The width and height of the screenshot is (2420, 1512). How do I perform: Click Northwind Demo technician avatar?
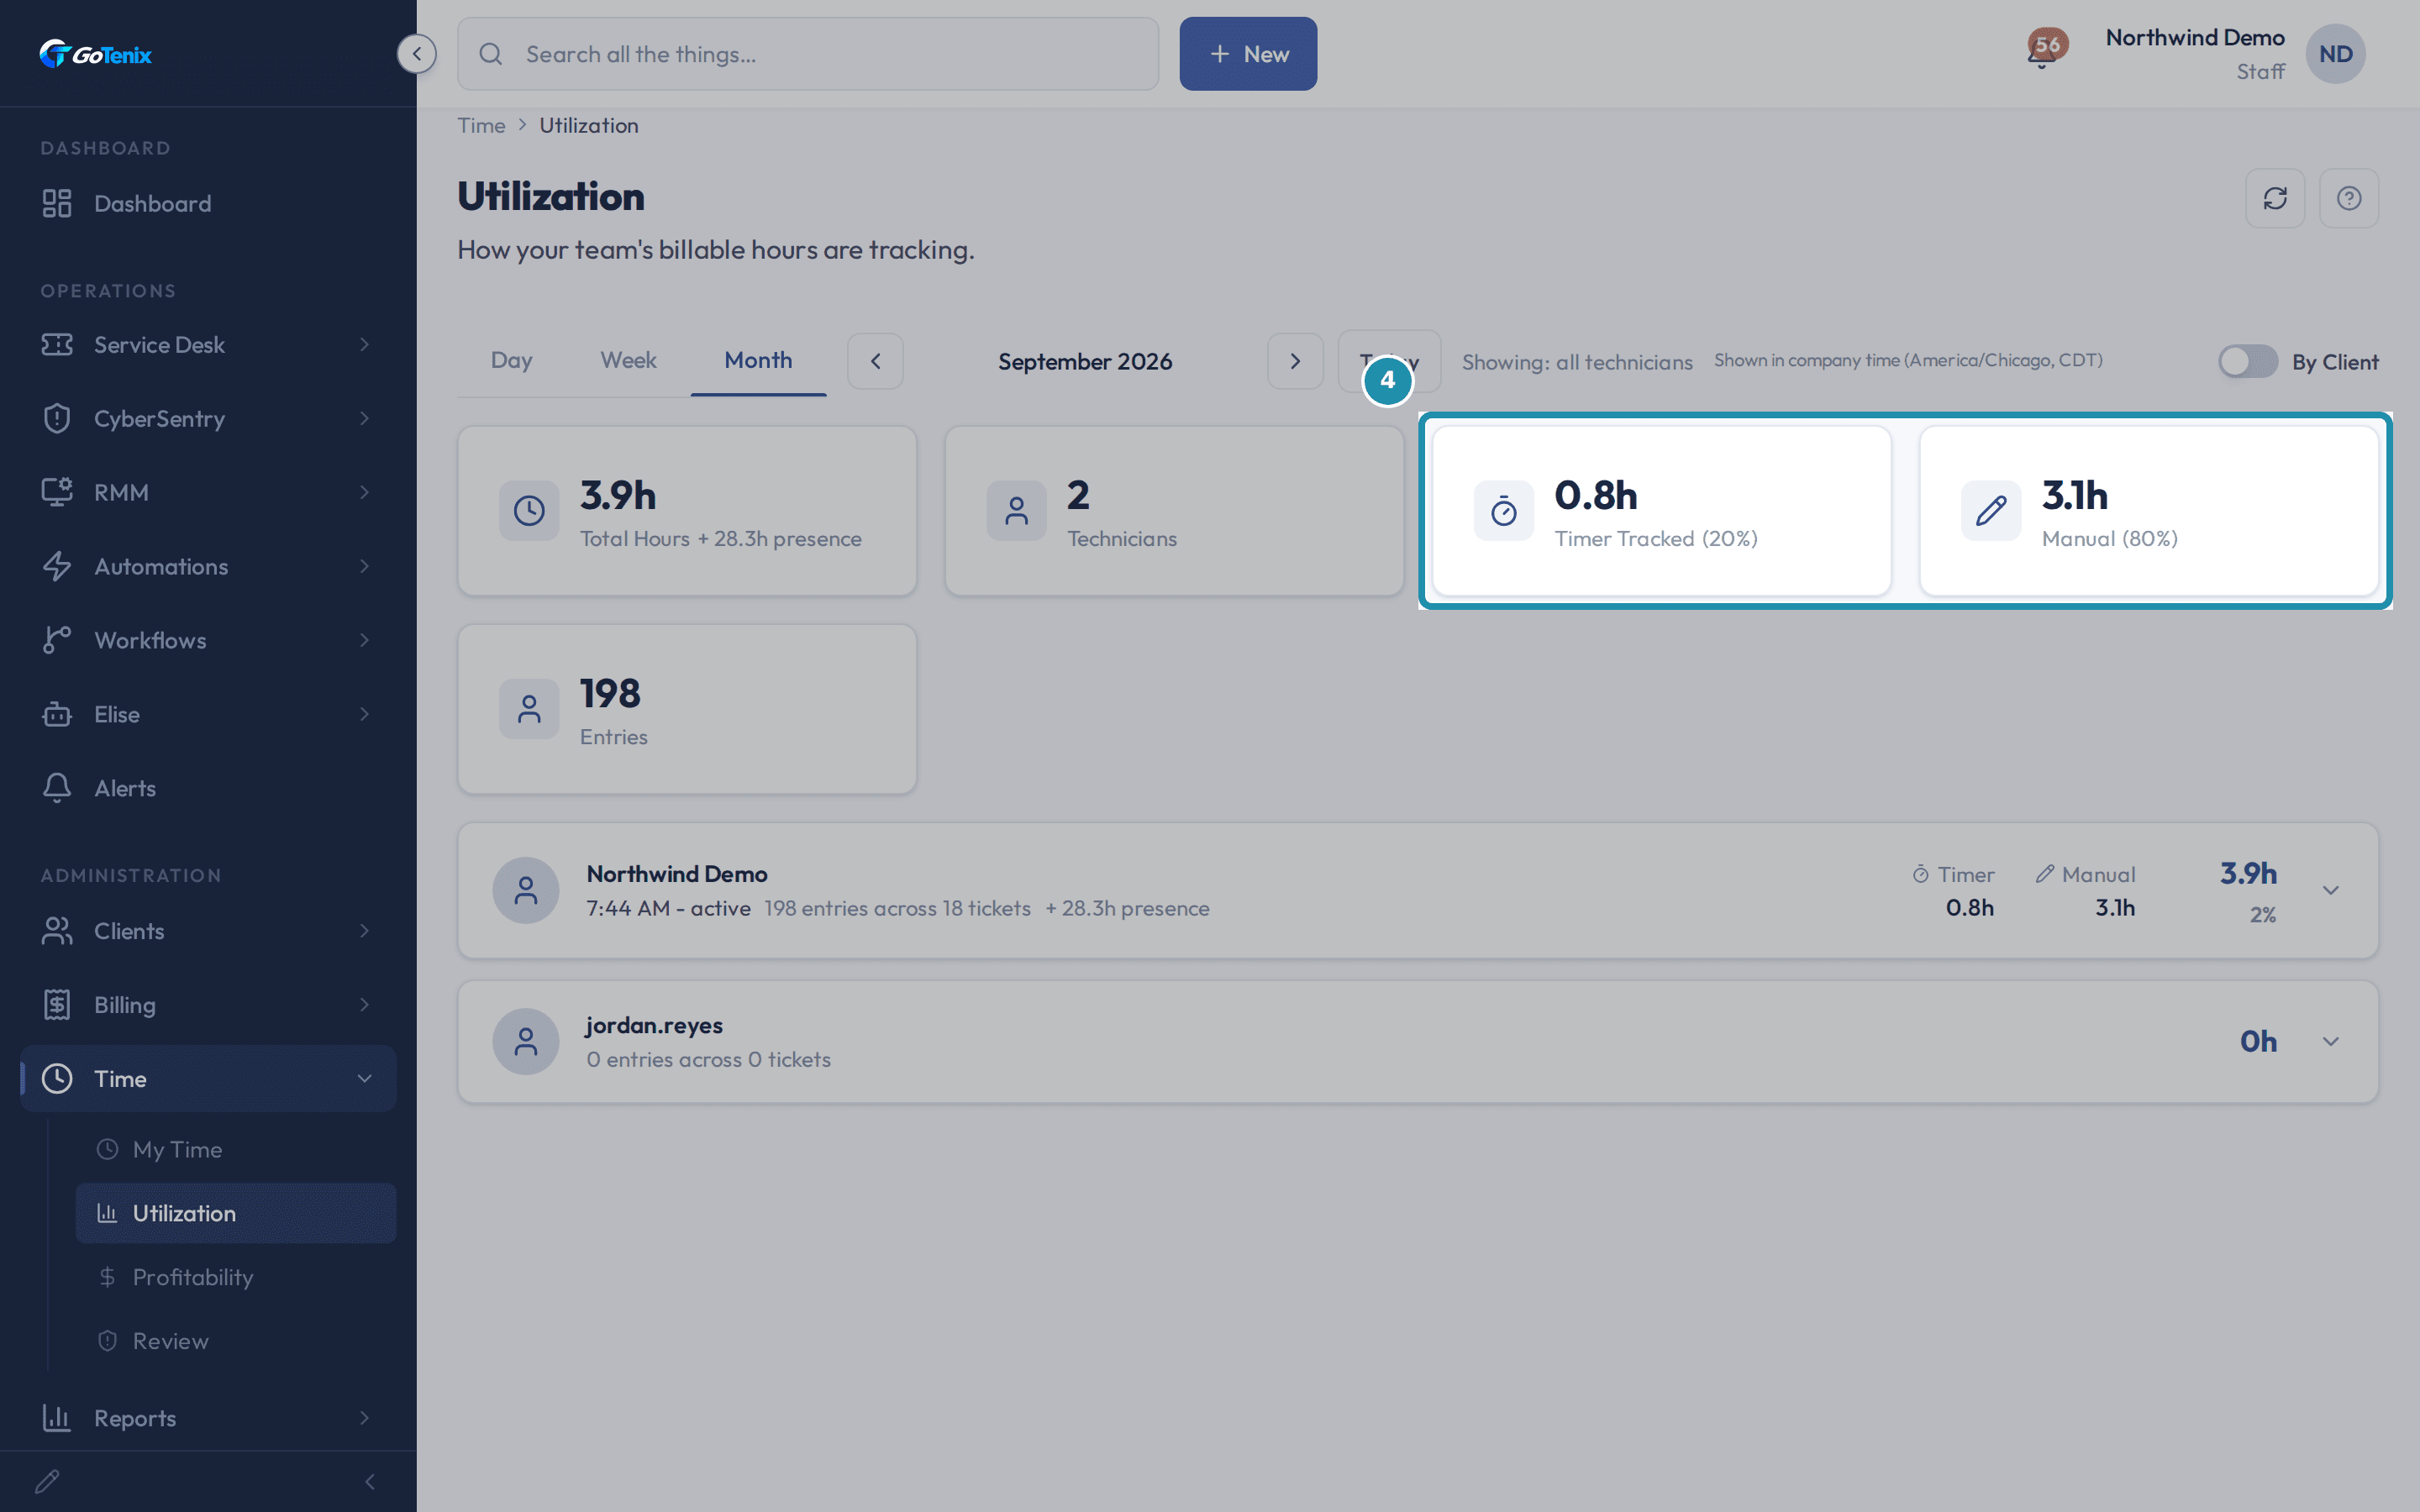[526, 890]
